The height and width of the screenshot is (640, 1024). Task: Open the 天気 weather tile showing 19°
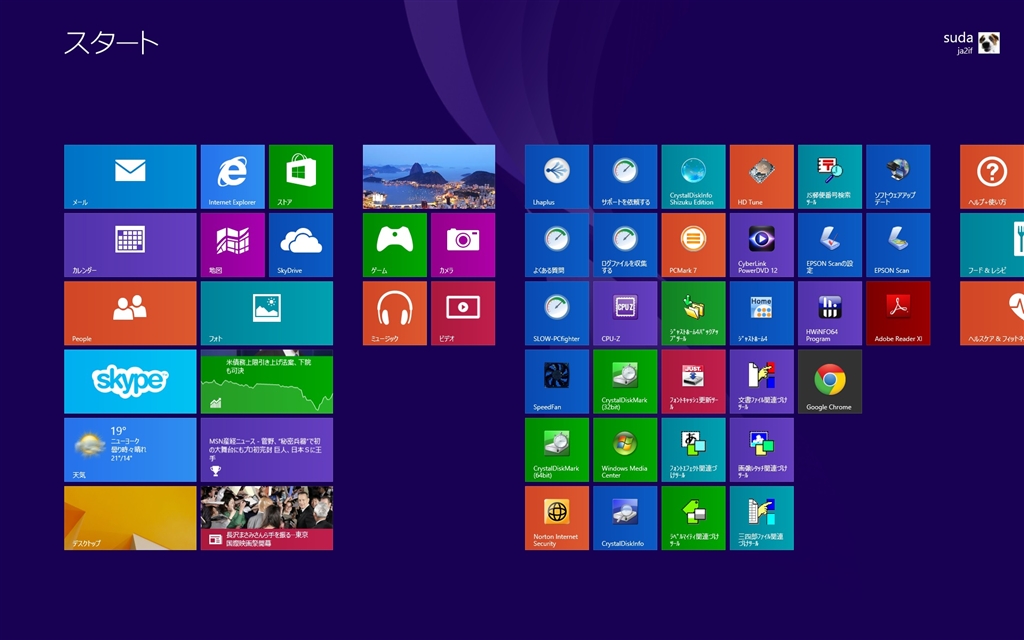pyautogui.click(x=130, y=450)
